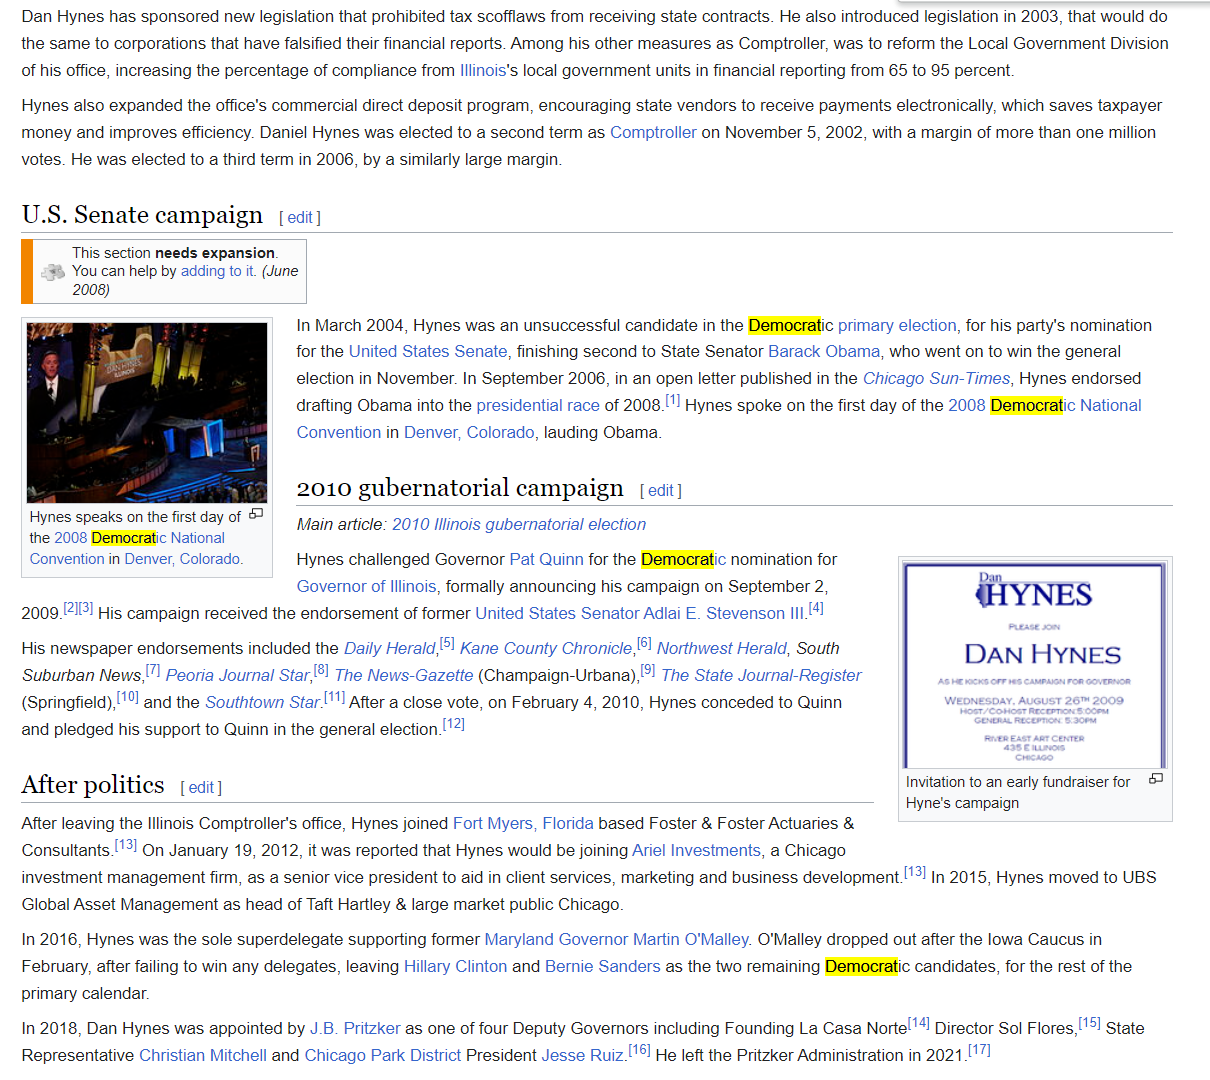
Task: Open the Dan Hynes fundraiser invitation image
Action: pos(1035,665)
